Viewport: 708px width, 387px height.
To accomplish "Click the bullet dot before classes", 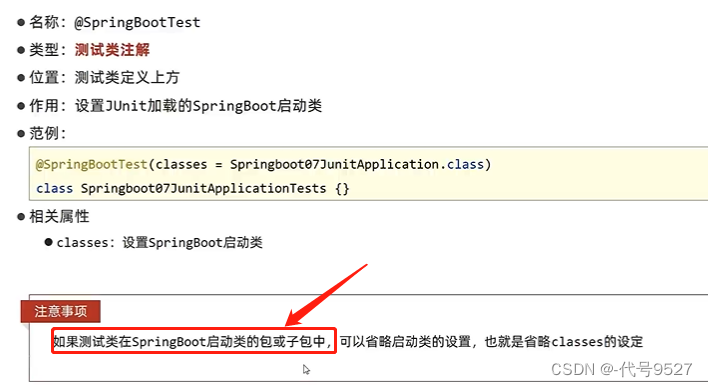I will [x=48, y=242].
